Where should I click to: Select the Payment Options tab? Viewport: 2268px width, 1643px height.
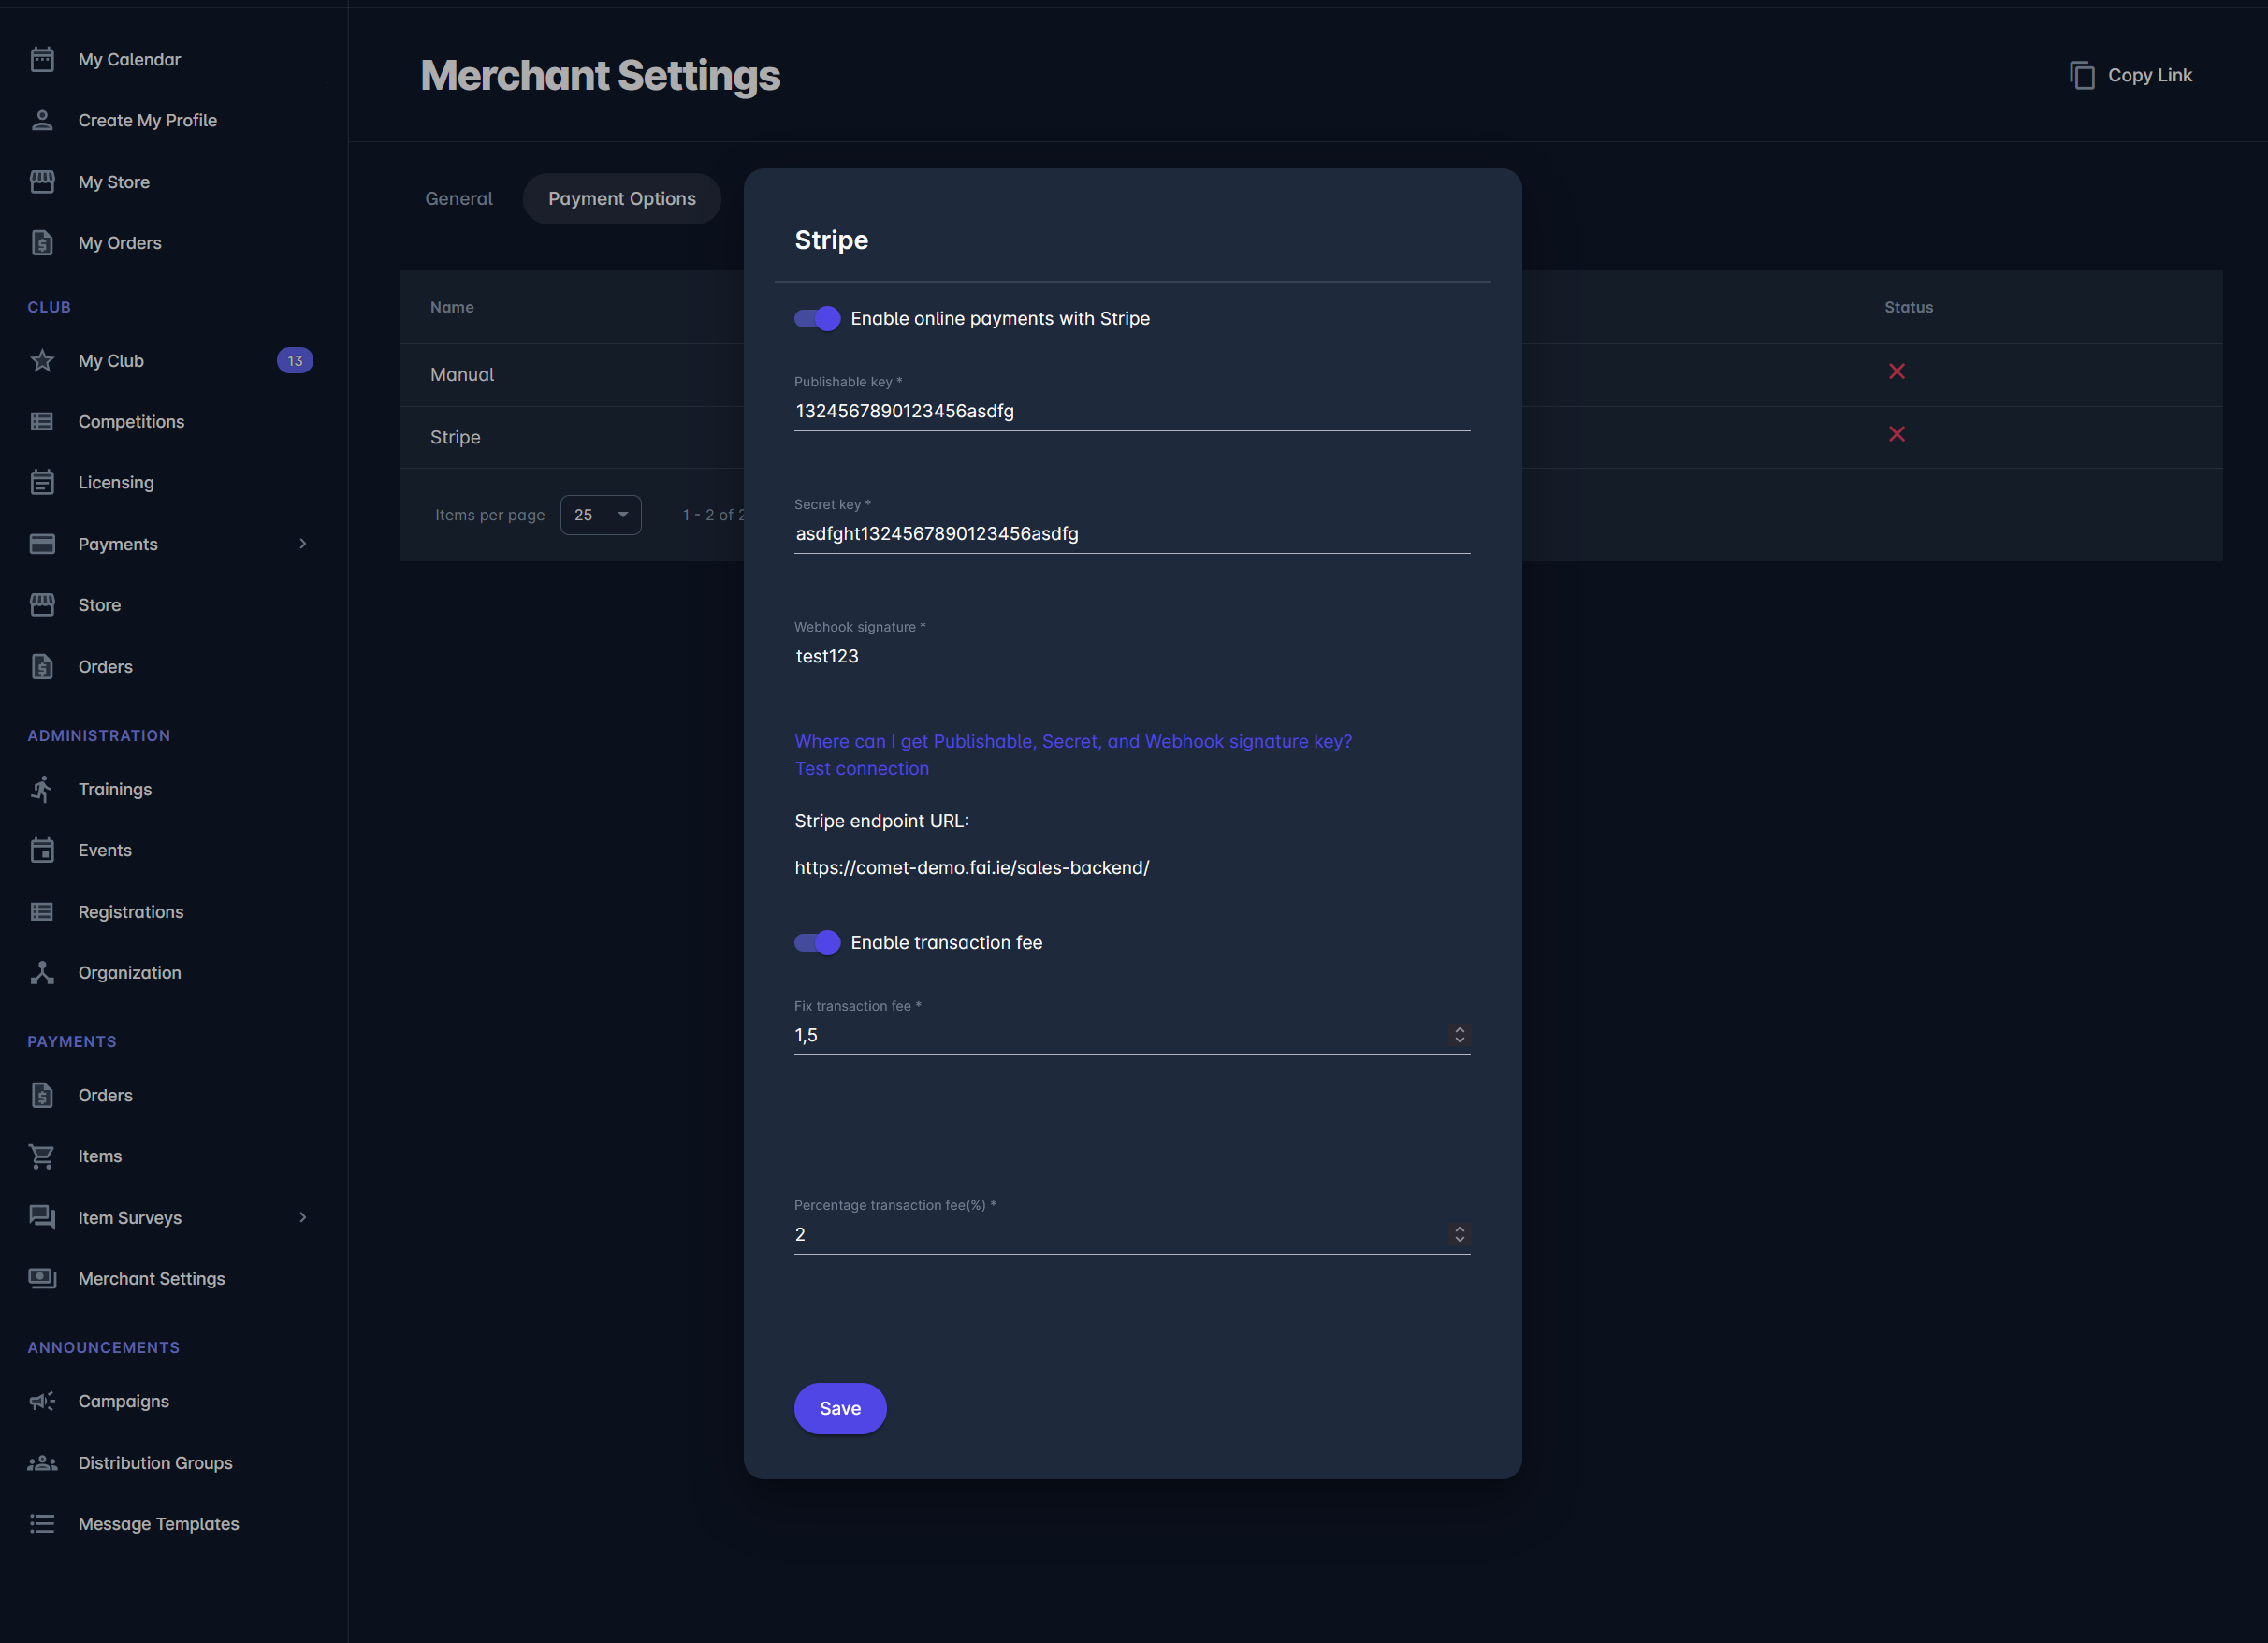621,199
